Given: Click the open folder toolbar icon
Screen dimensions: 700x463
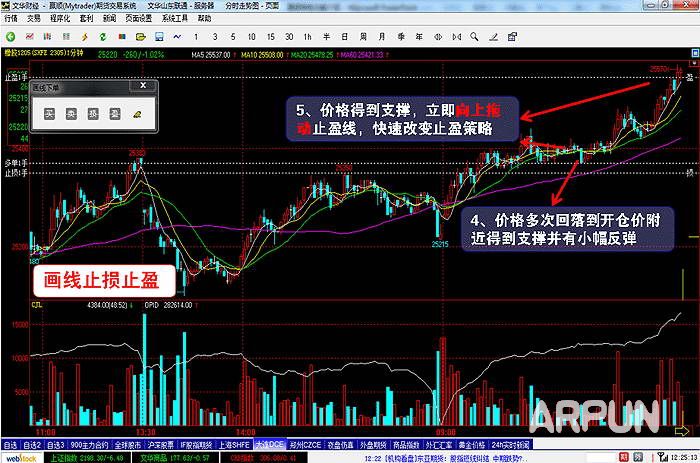Looking at the screenshot, I should click(141, 37).
